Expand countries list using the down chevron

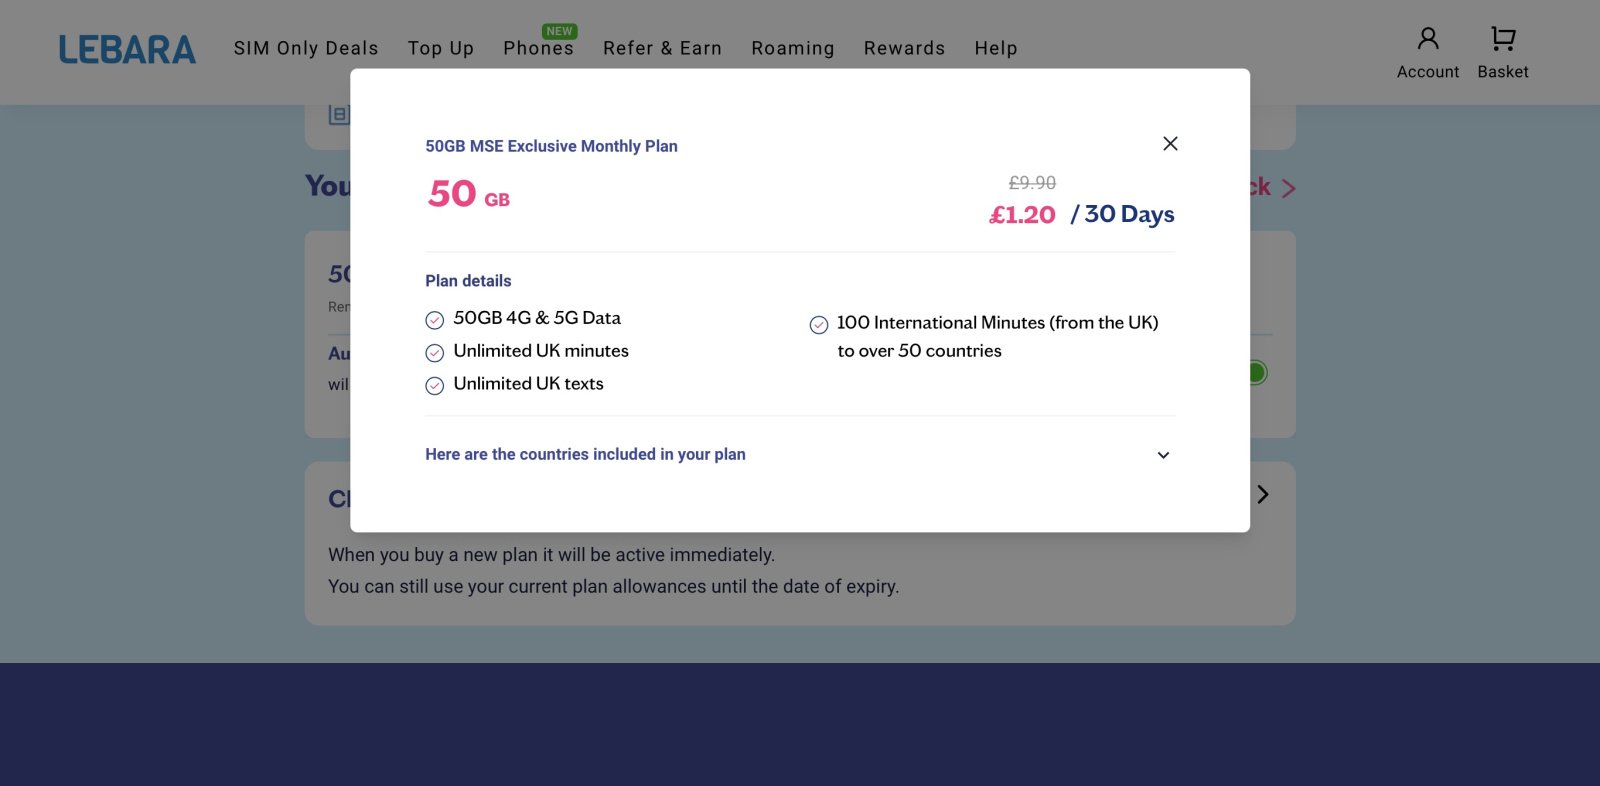click(x=1163, y=455)
